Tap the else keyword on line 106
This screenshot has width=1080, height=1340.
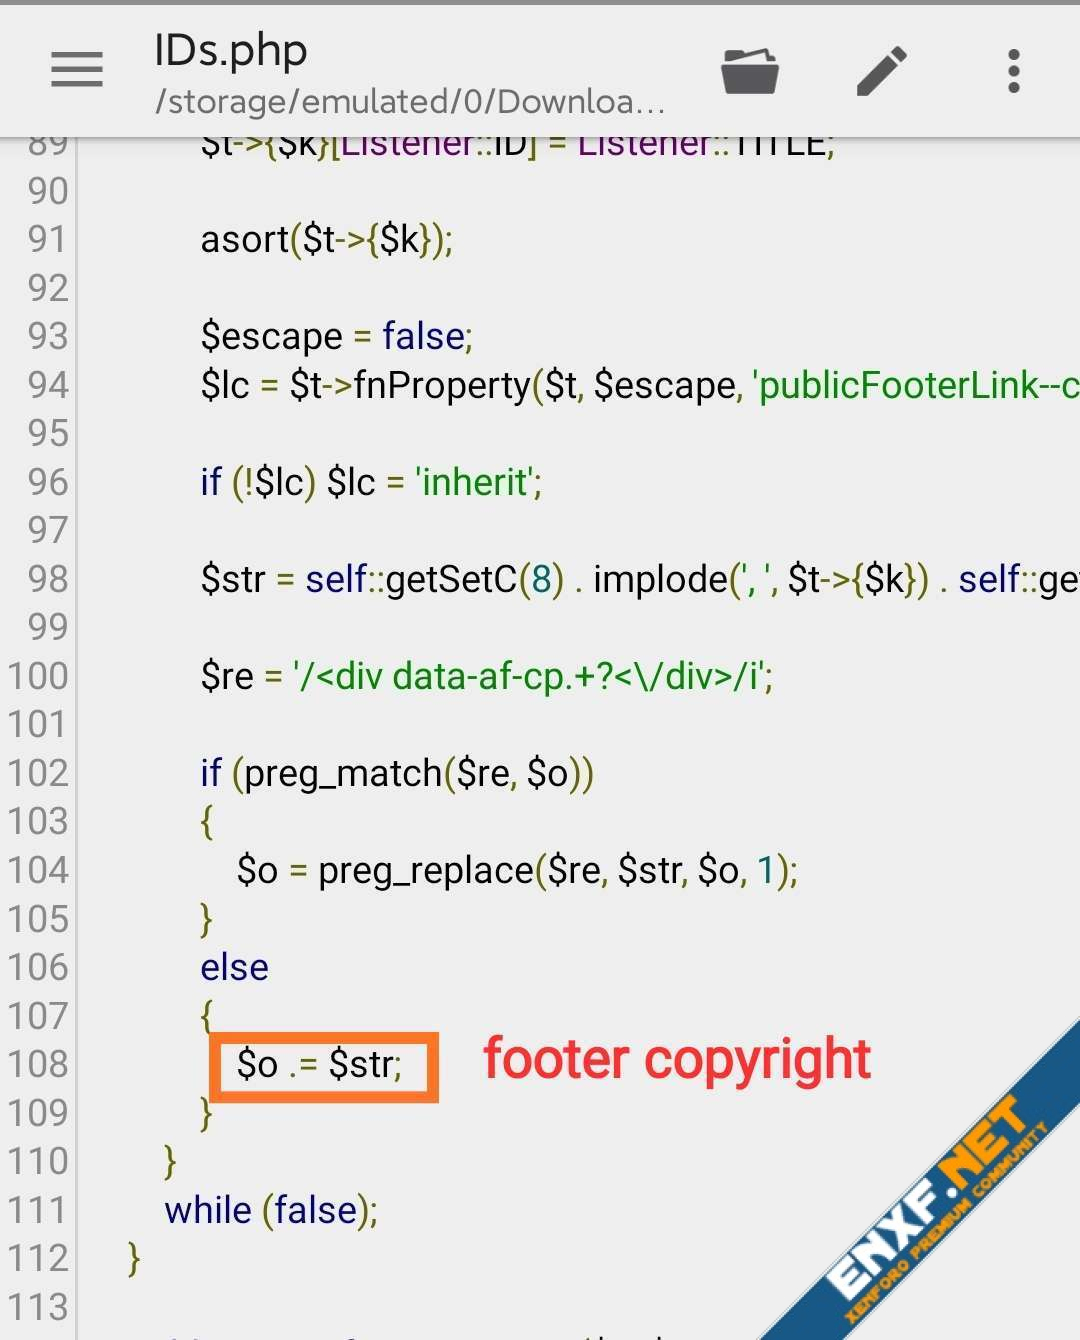pyautogui.click(x=234, y=968)
